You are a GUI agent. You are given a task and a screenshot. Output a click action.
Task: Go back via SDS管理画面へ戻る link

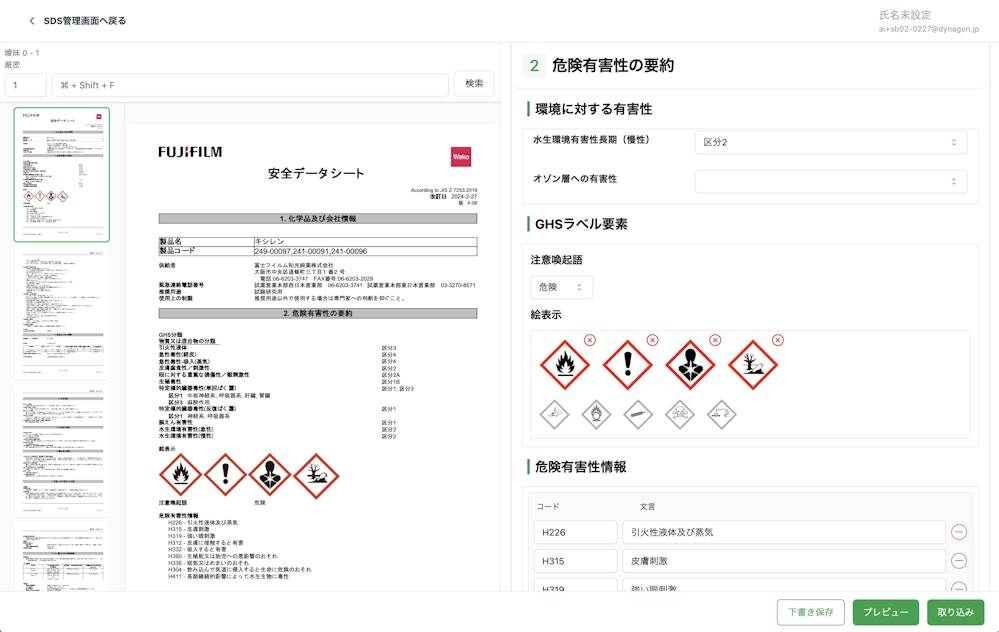(x=78, y=21)
